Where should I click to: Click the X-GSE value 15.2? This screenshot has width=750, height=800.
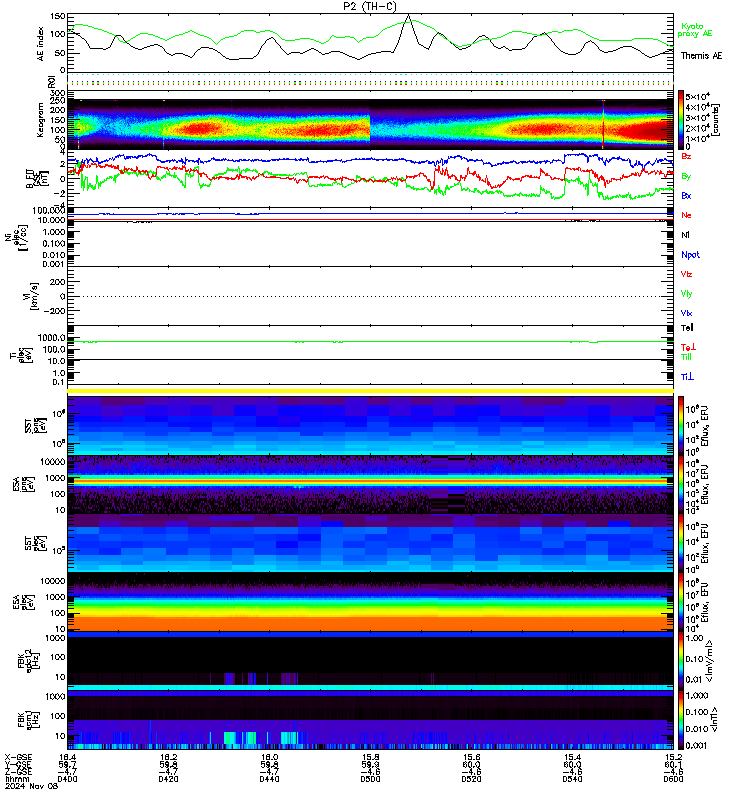[x=673, y=757]
